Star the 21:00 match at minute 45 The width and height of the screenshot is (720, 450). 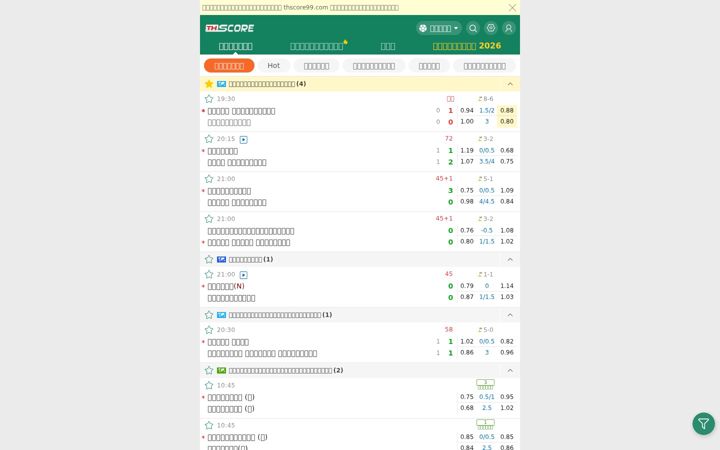[209, 274]
